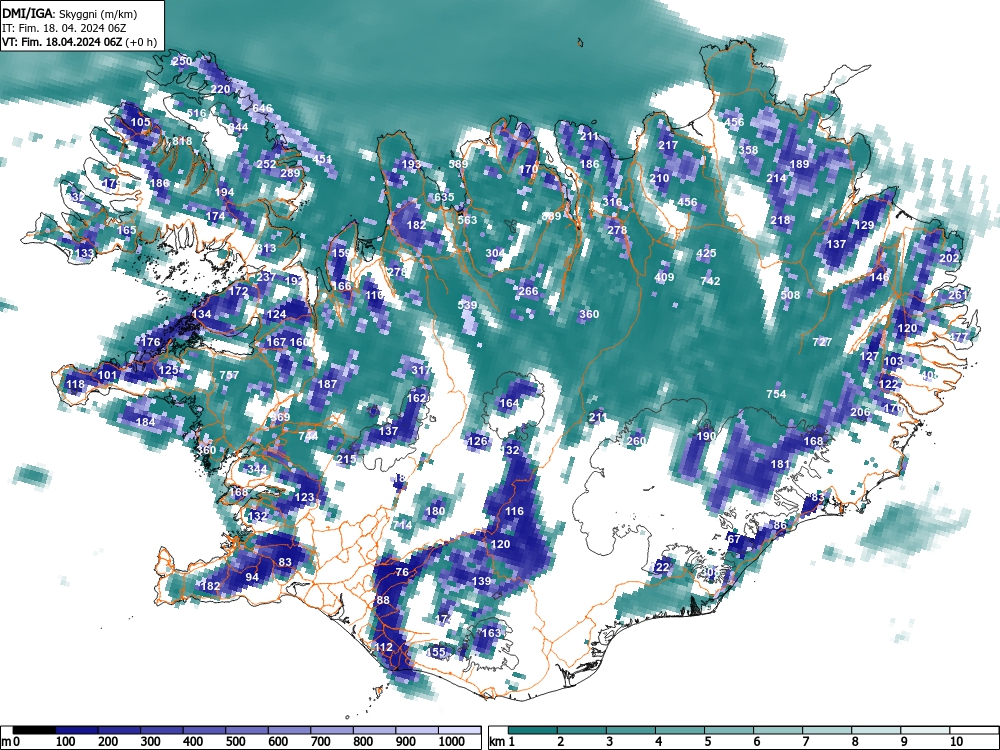Click the visibility value 187
Image resolution: width=1000 pixels, height=750 pixels.
(327, 384)
